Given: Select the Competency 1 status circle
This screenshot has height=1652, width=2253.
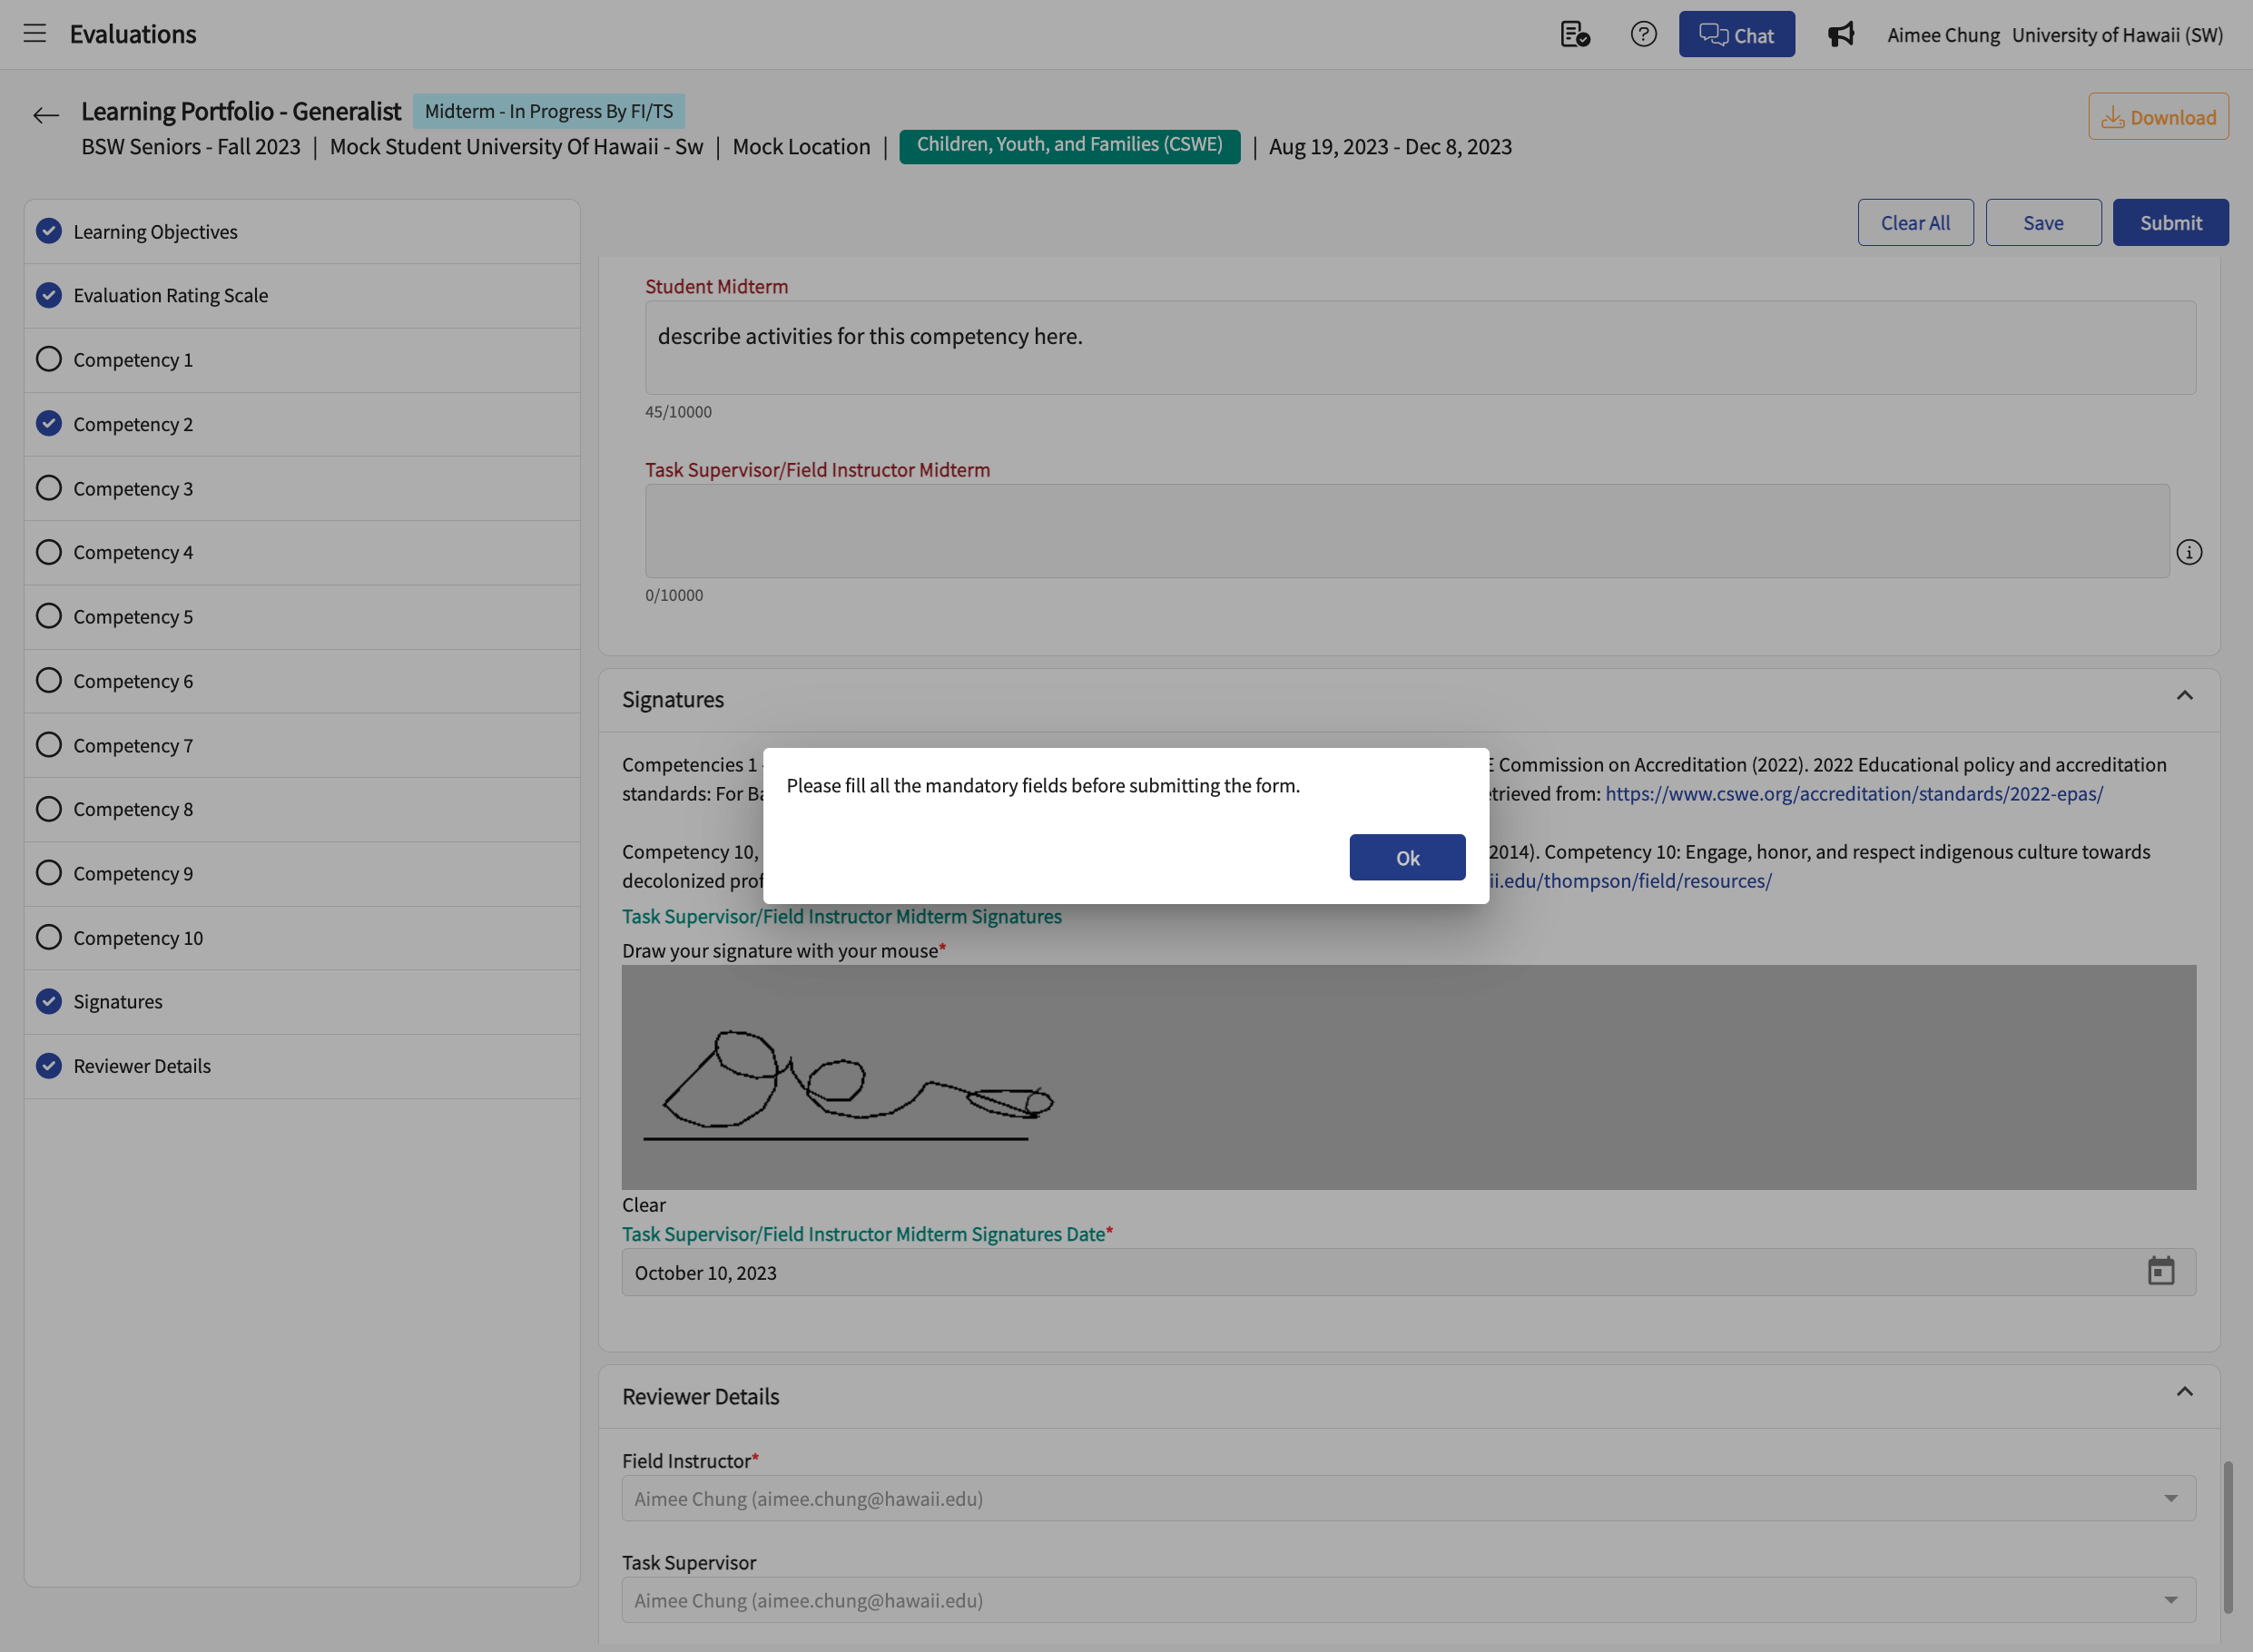Looking at the screenshot, I should [x=49, y=359].
